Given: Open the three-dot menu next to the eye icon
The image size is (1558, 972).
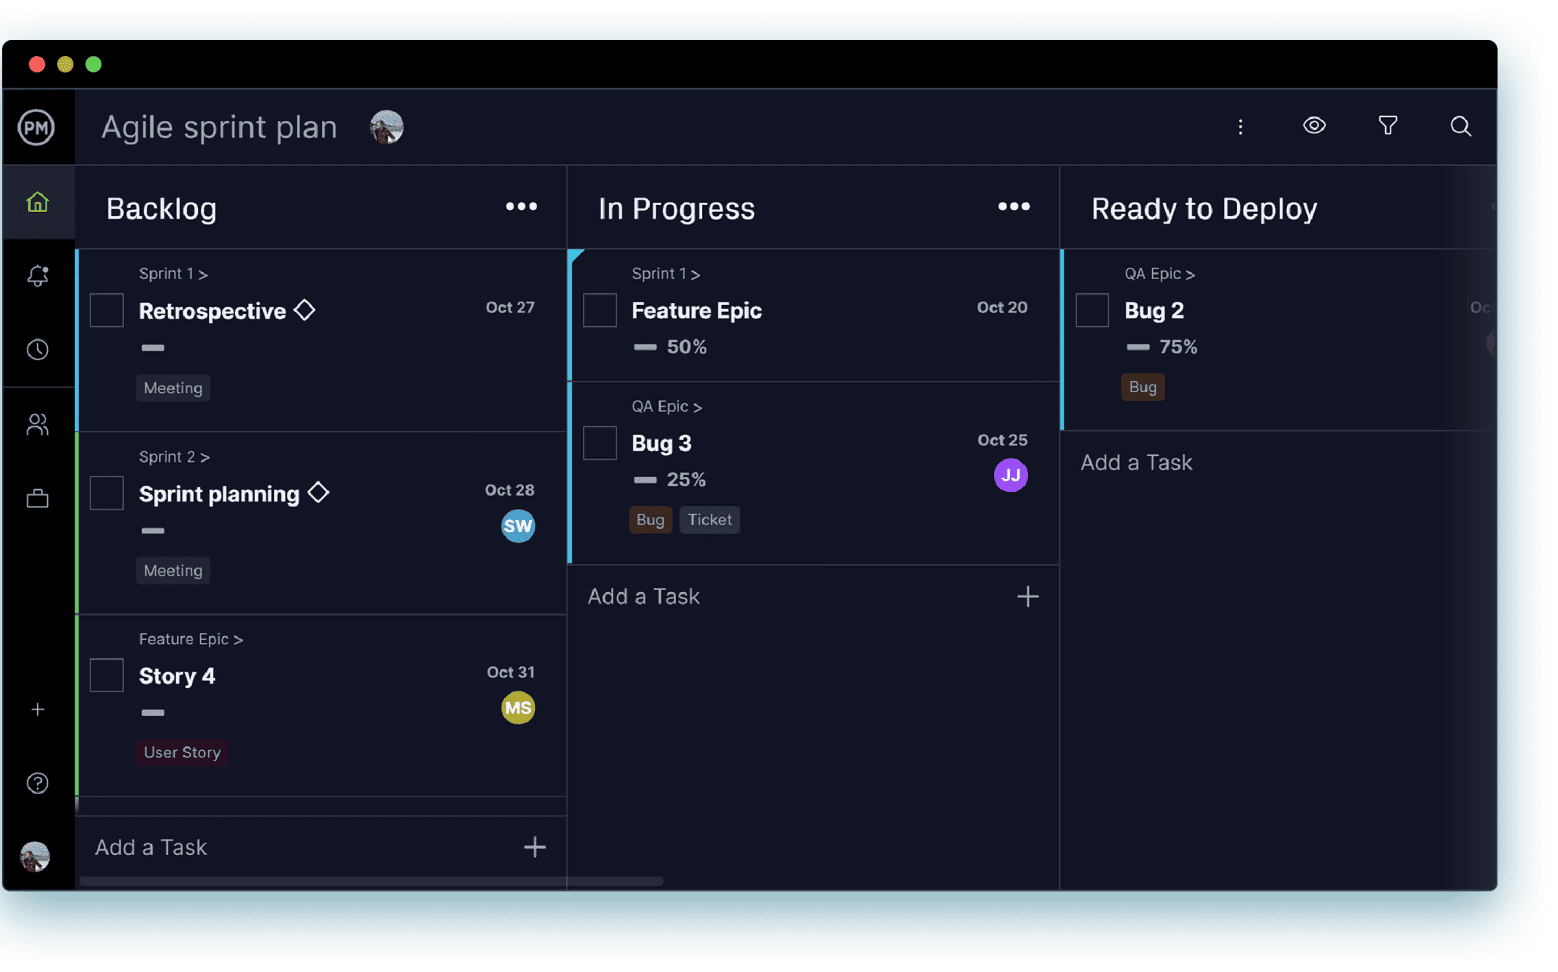Looking at the screenshot, I should pyautogui.click(x=1240, y=127).
